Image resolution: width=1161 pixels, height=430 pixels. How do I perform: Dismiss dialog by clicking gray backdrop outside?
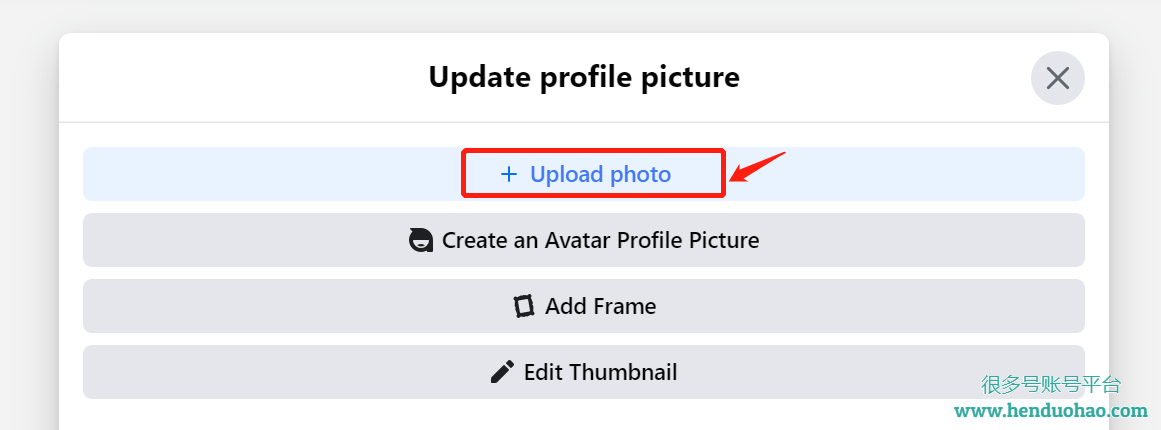pyautogui.click(x=28, y=222)
